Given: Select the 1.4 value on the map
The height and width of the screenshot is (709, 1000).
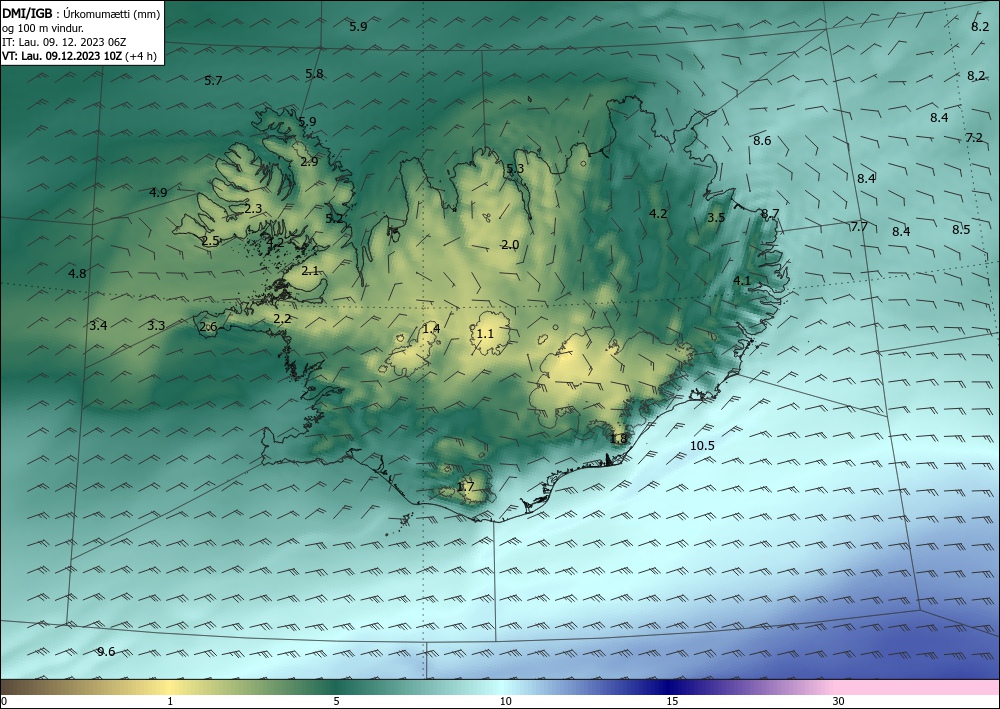Looking at the screenshot, I should click(x=431, y=328).
